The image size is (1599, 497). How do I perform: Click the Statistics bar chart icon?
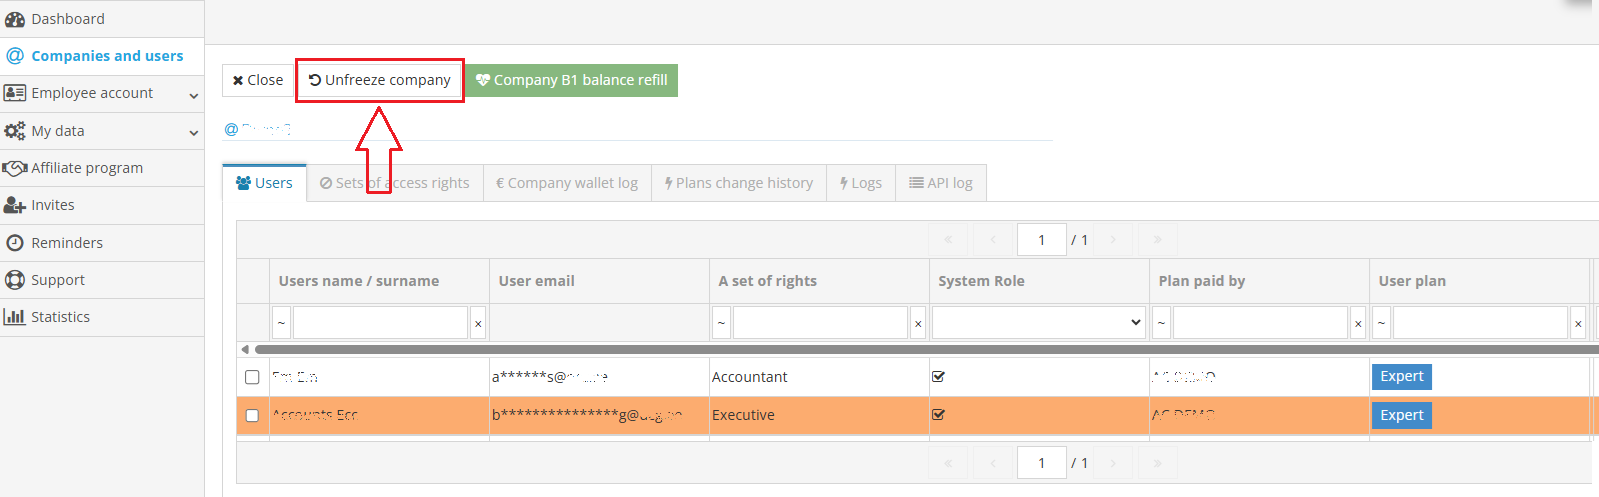15,317
